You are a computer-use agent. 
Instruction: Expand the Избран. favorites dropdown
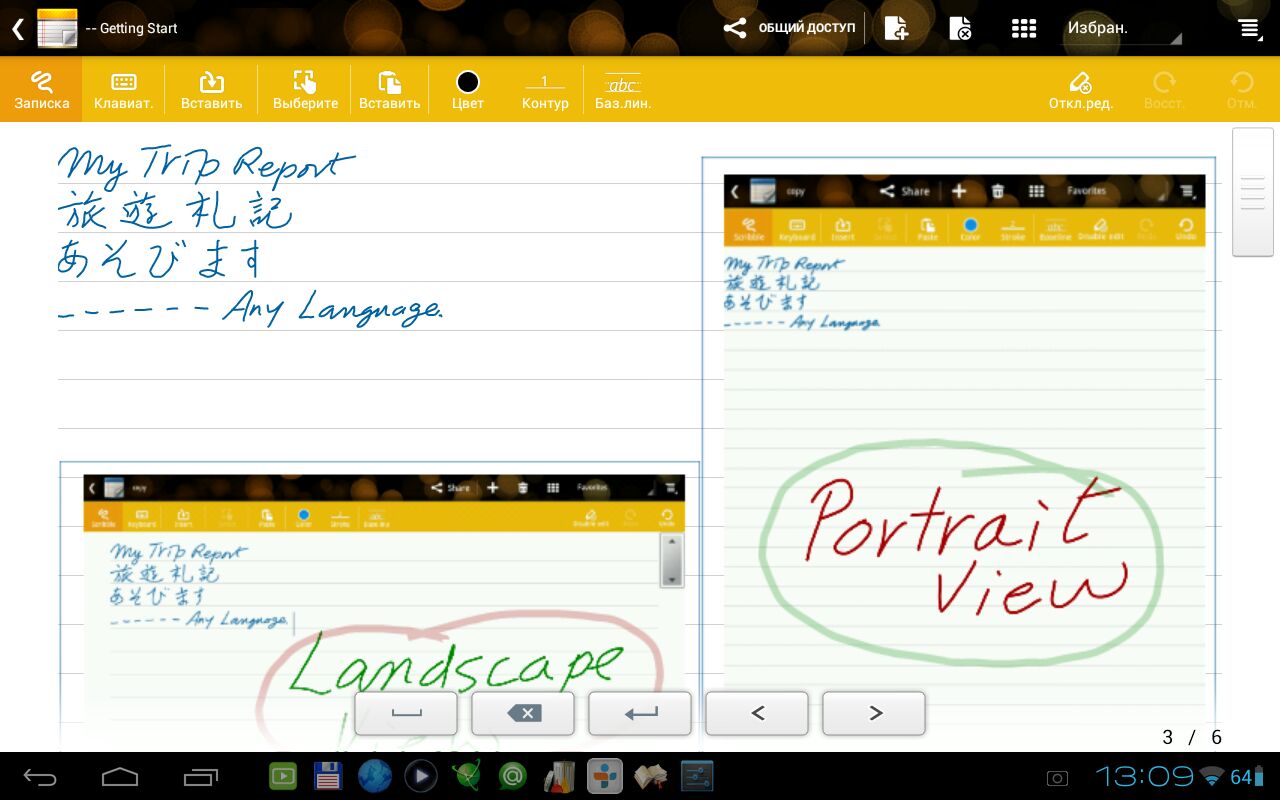(x=1120, y=29)
